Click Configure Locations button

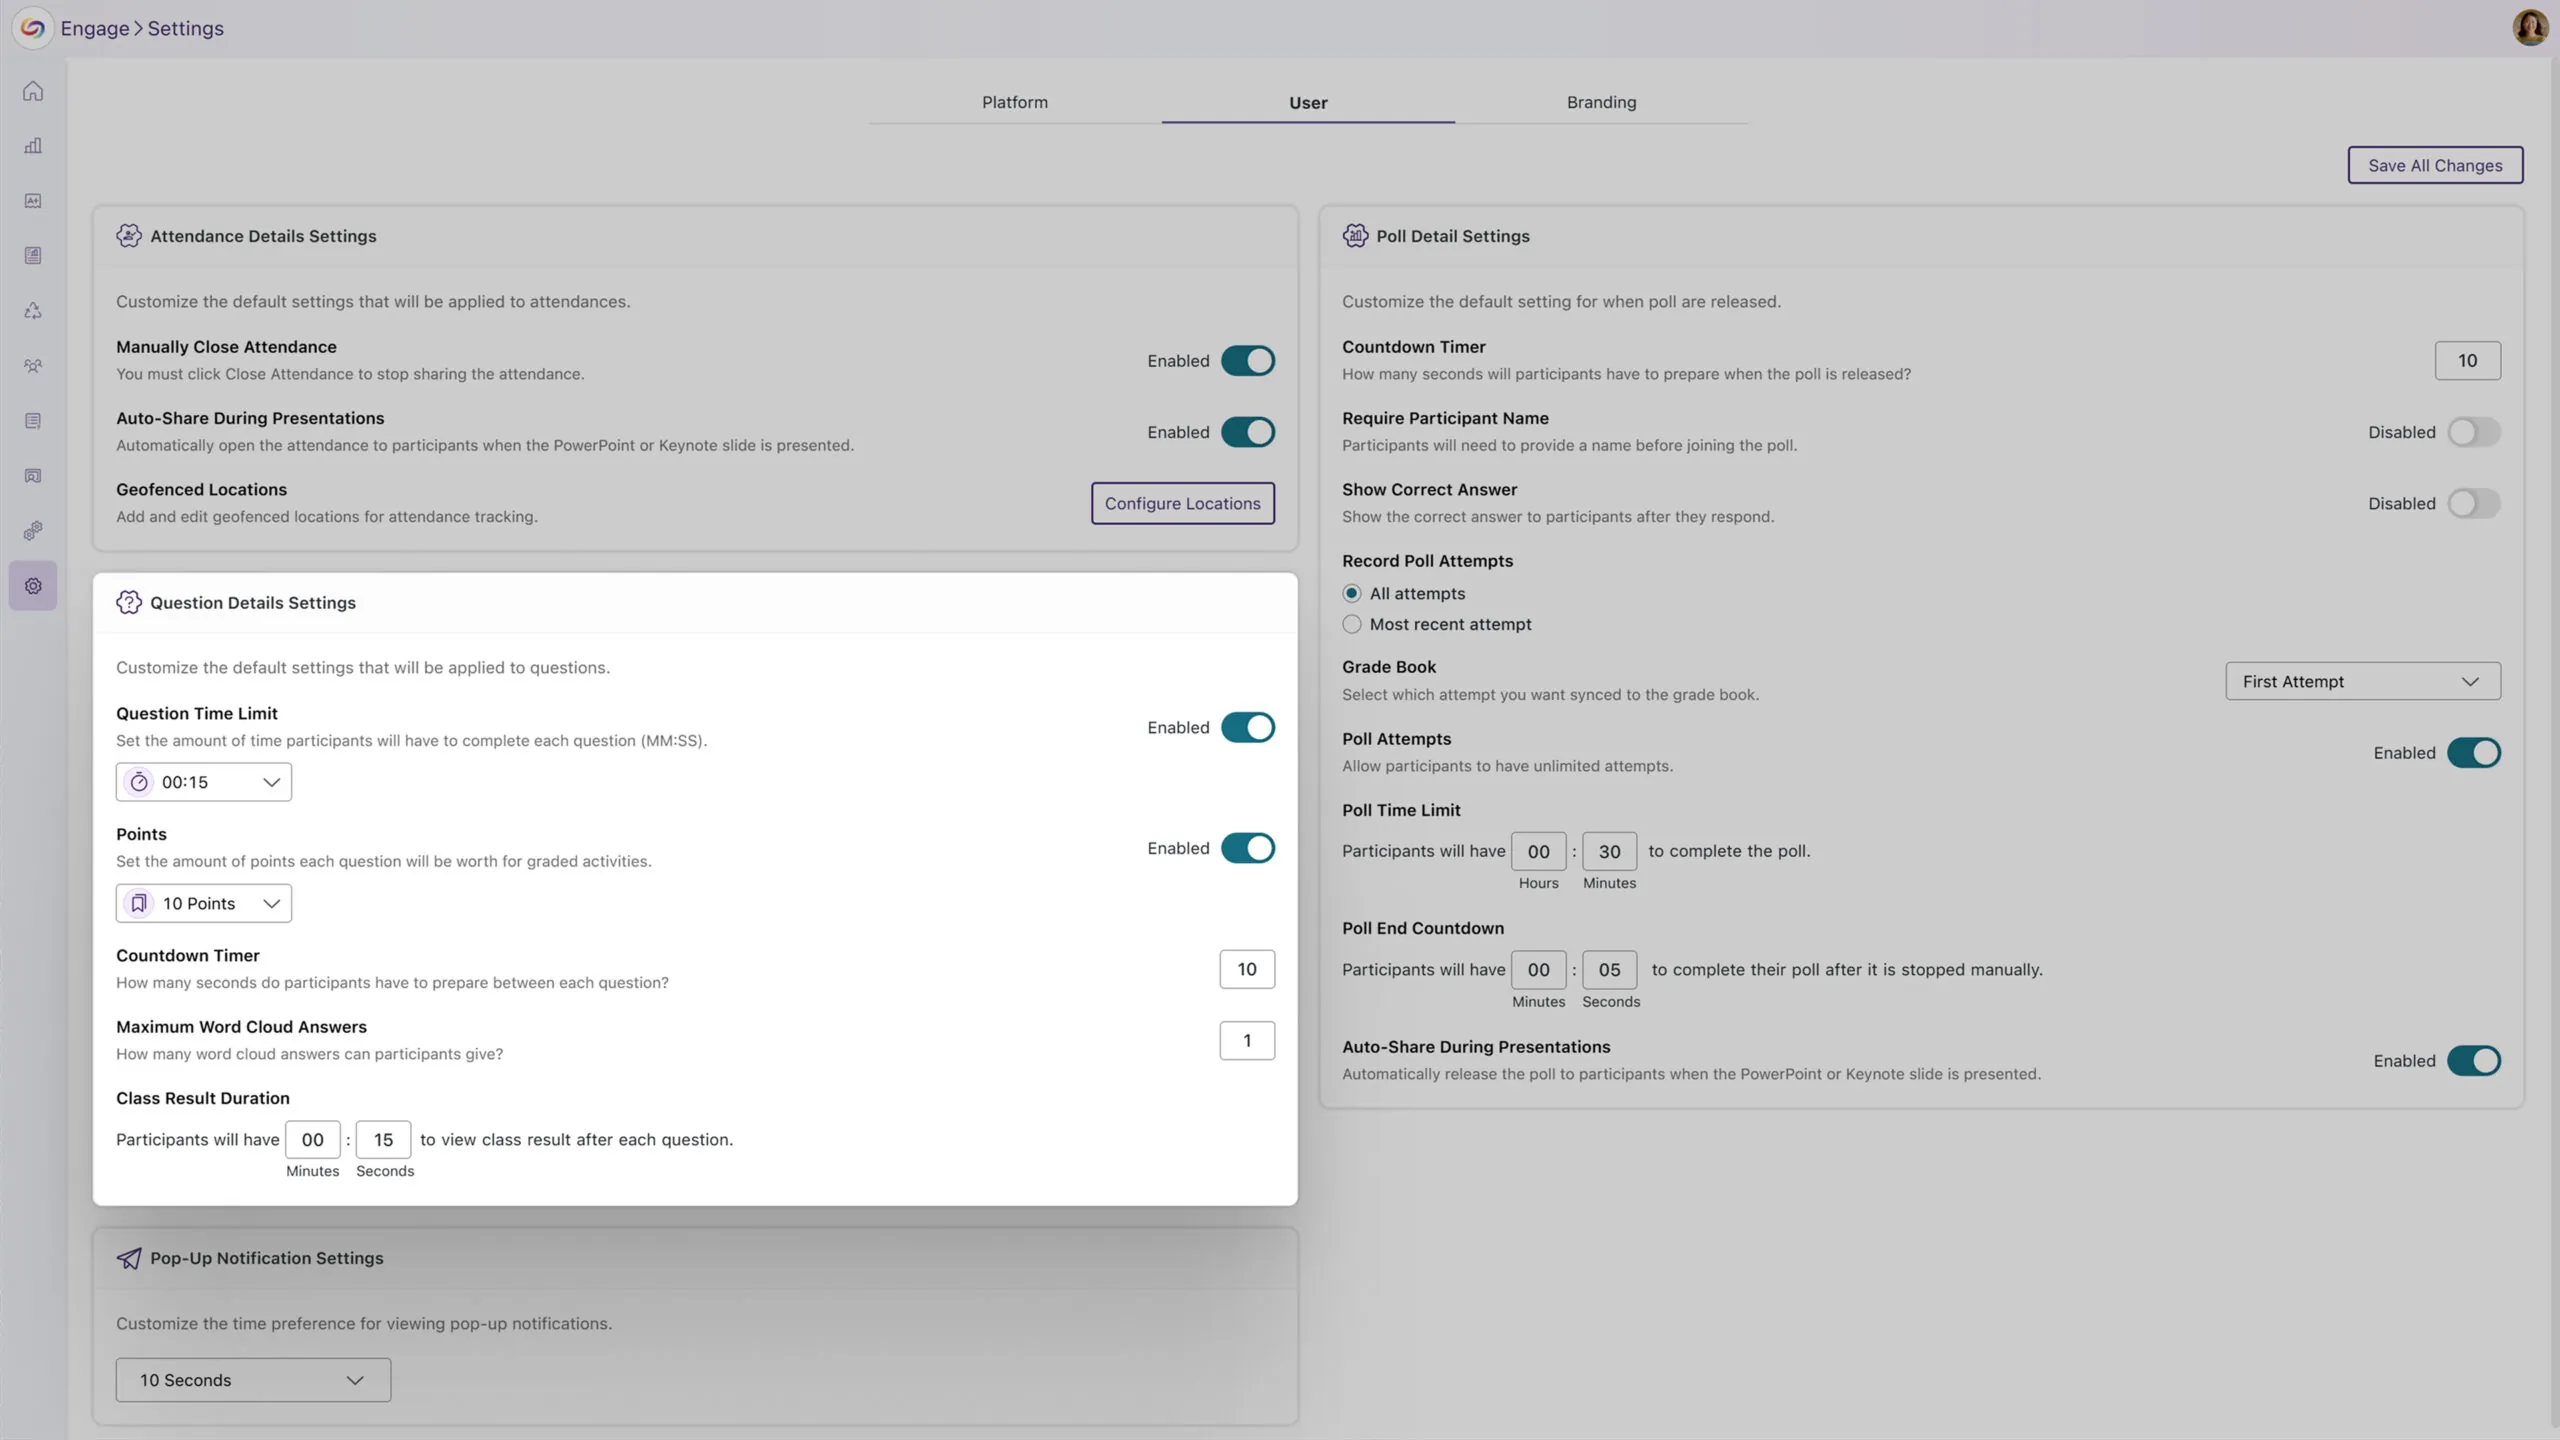1182,503
